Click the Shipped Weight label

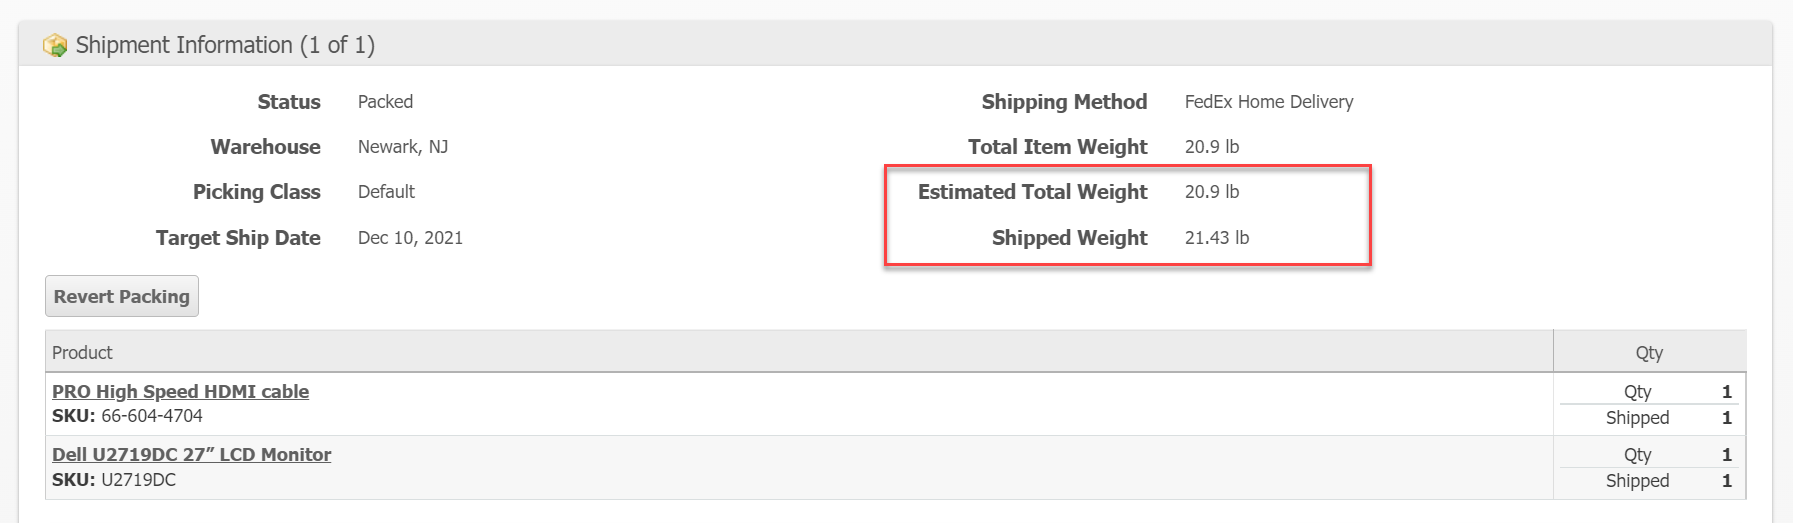pos(1069,238)
